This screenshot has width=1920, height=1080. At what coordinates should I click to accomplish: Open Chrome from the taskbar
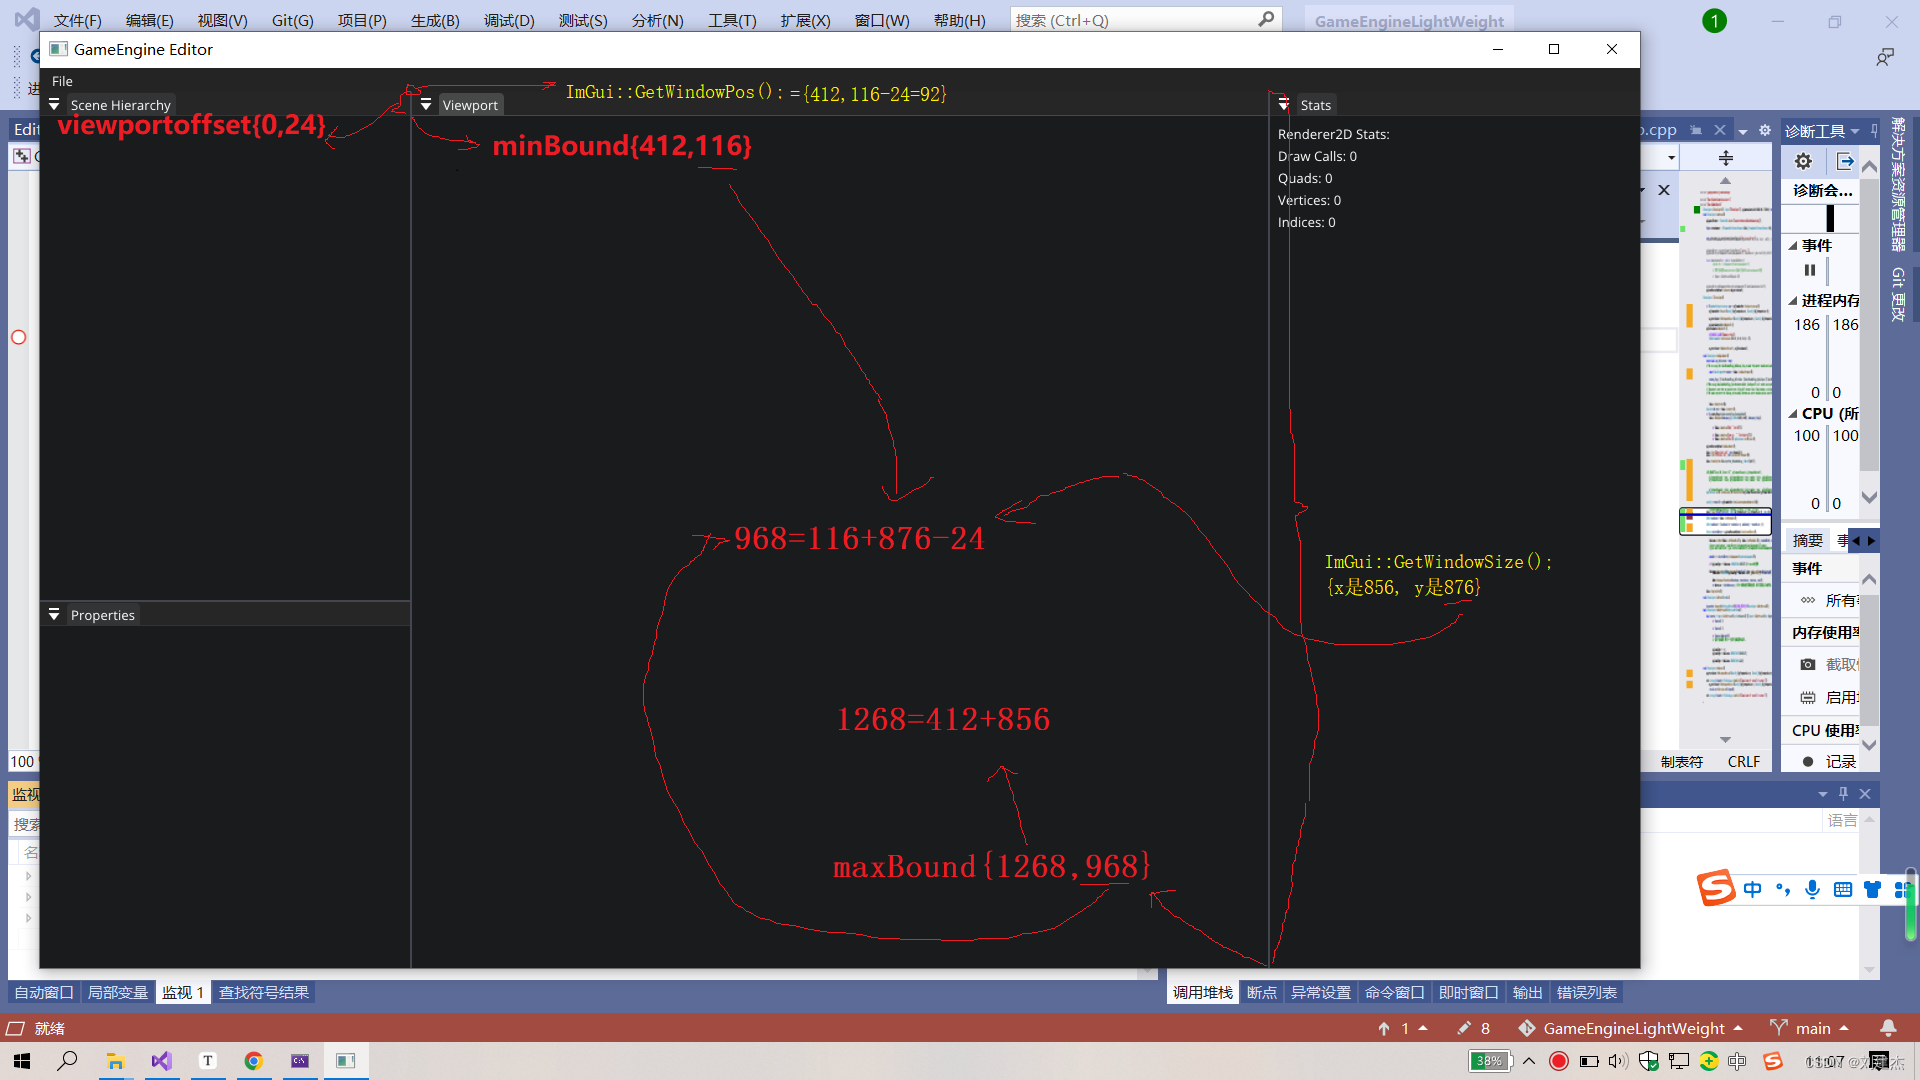(254, 1061)
